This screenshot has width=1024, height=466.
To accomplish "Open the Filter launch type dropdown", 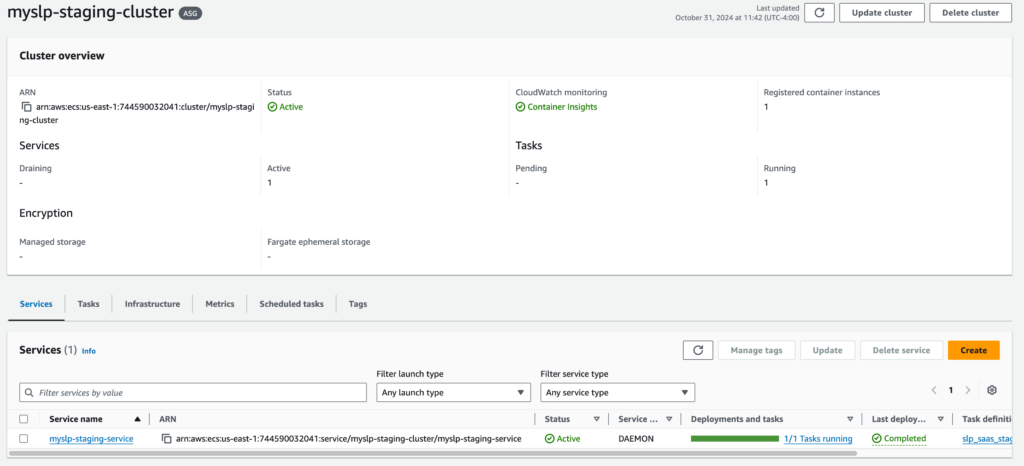I will (x=453, y=392).
